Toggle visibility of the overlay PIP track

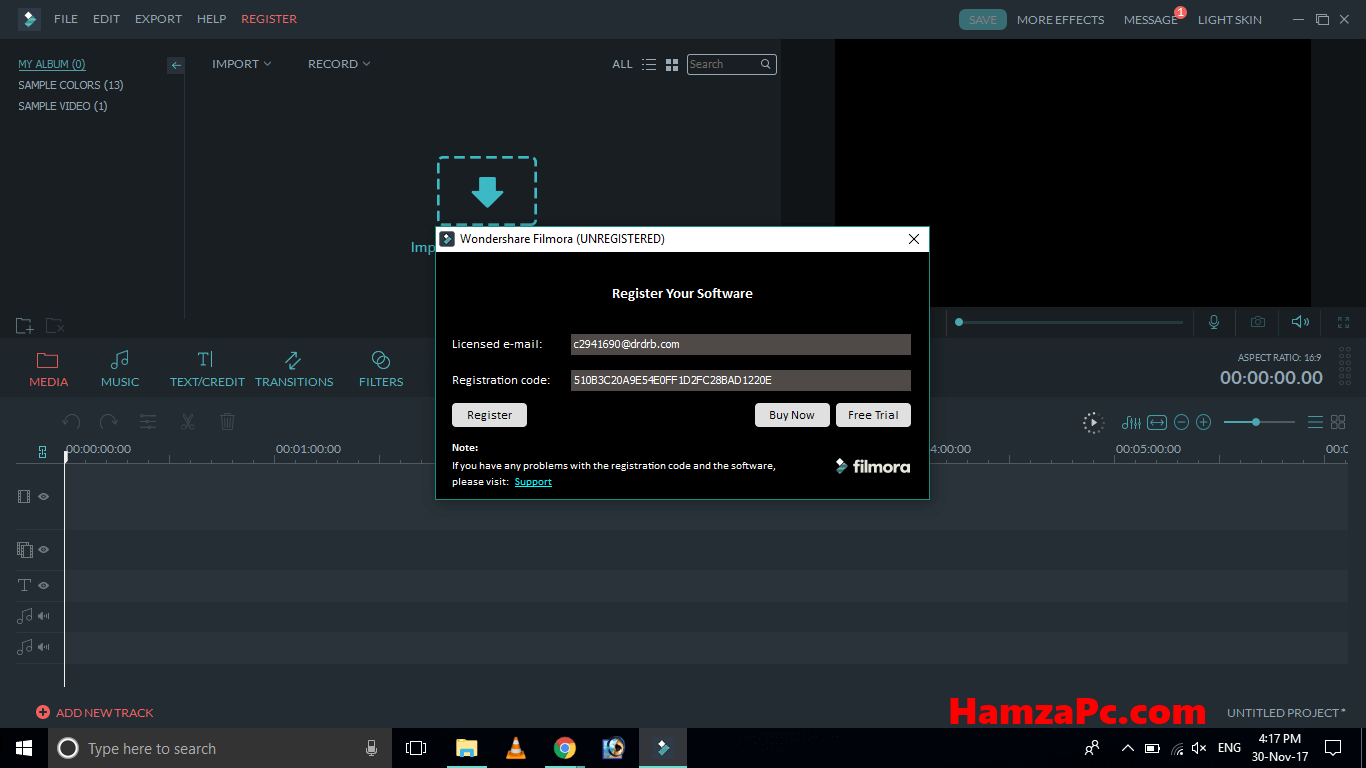pos(44,549)
